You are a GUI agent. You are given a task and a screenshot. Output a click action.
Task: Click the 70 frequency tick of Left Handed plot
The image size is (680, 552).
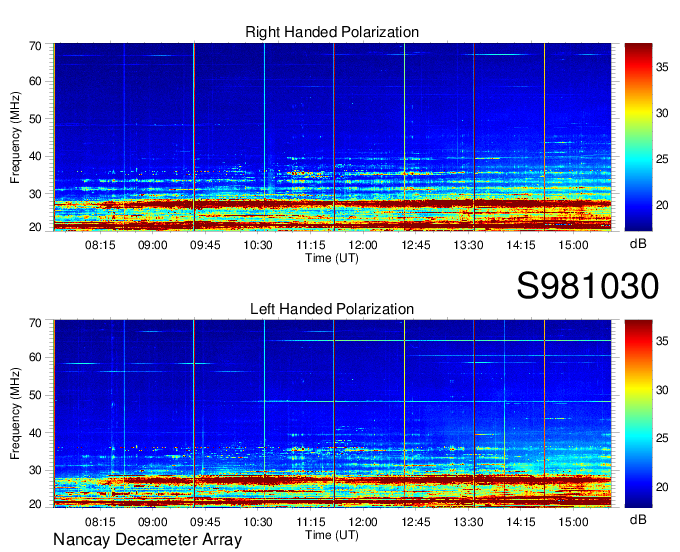pos(35,323)
